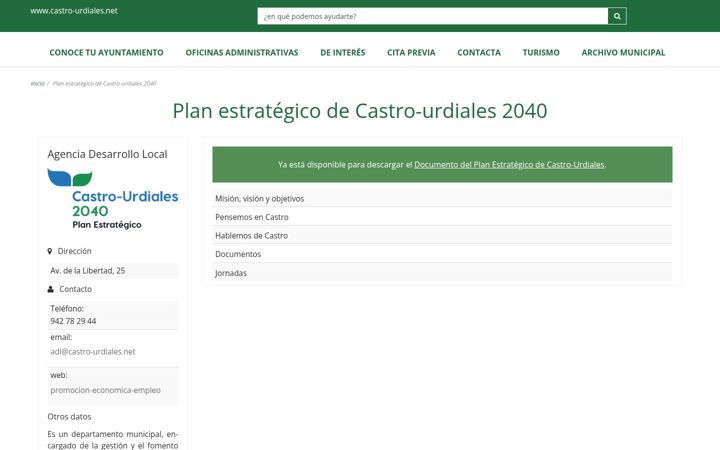Open the De Interés menu
Image resolution: width=720 pixels, height=450 pixels.
[x=343, y=52]
